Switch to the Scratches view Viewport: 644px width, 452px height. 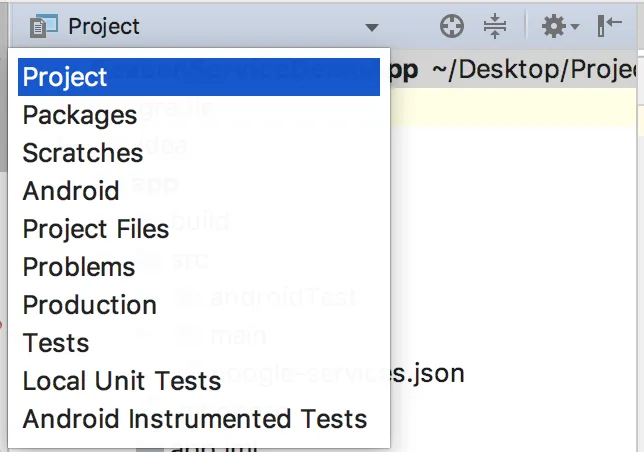83,153
